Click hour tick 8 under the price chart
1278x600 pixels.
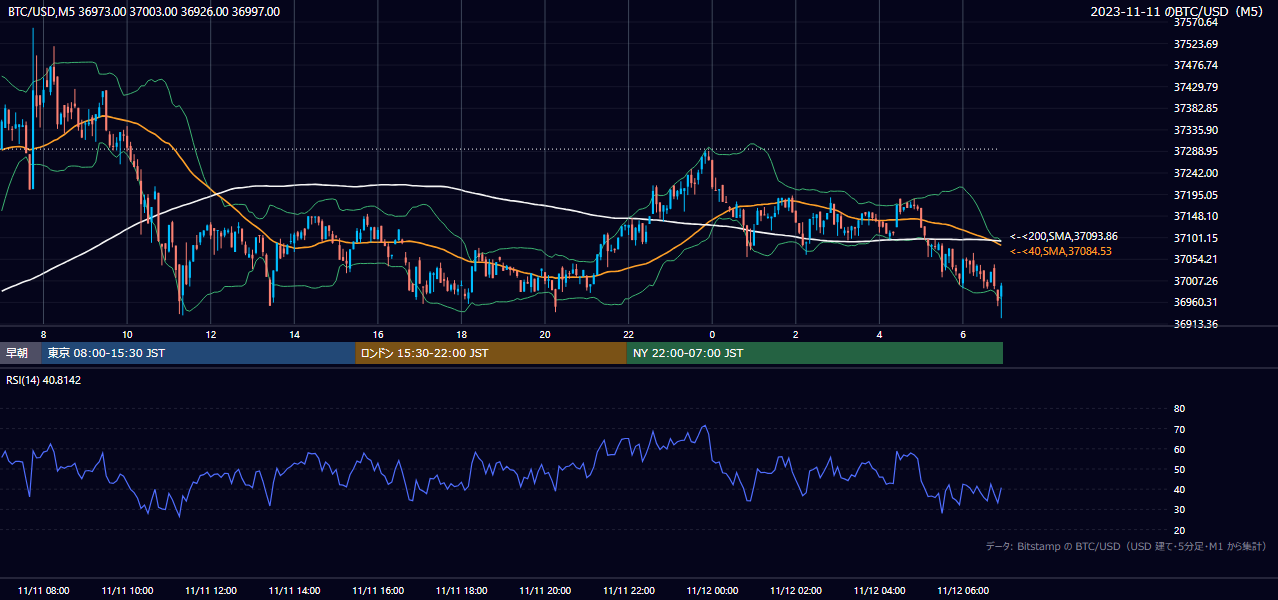(43, 334)
